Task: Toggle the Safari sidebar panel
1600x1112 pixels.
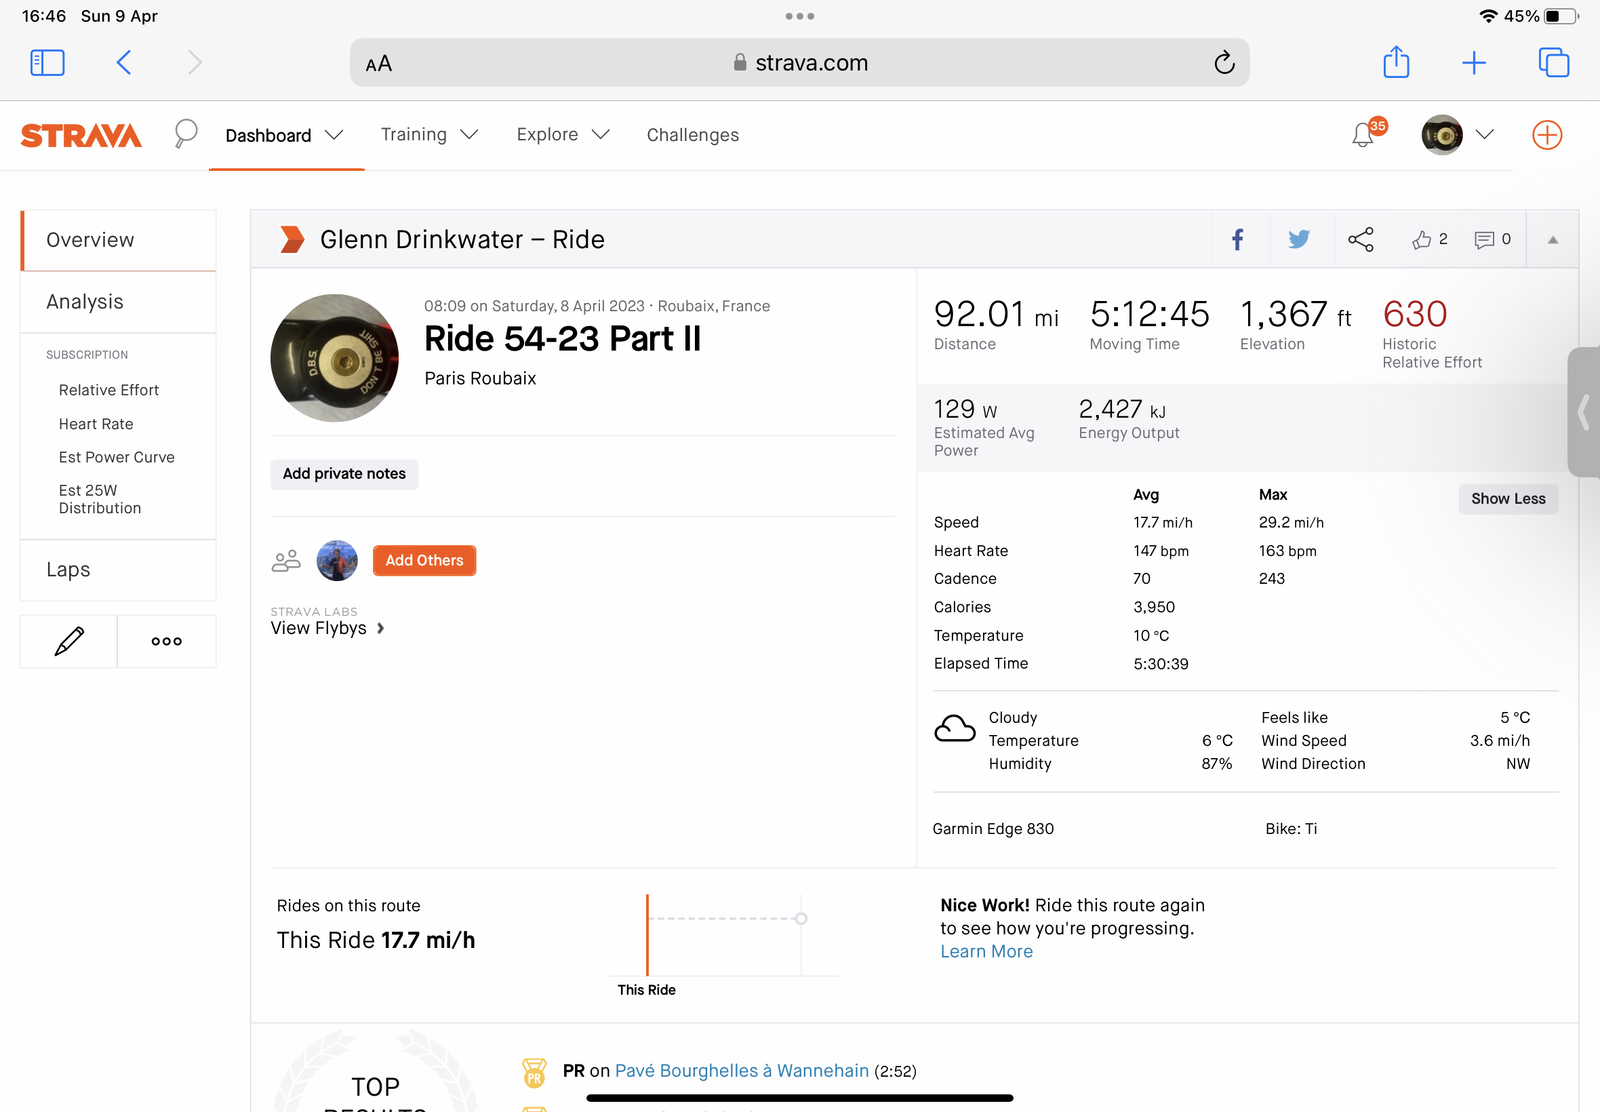Action: click(47, 63)
